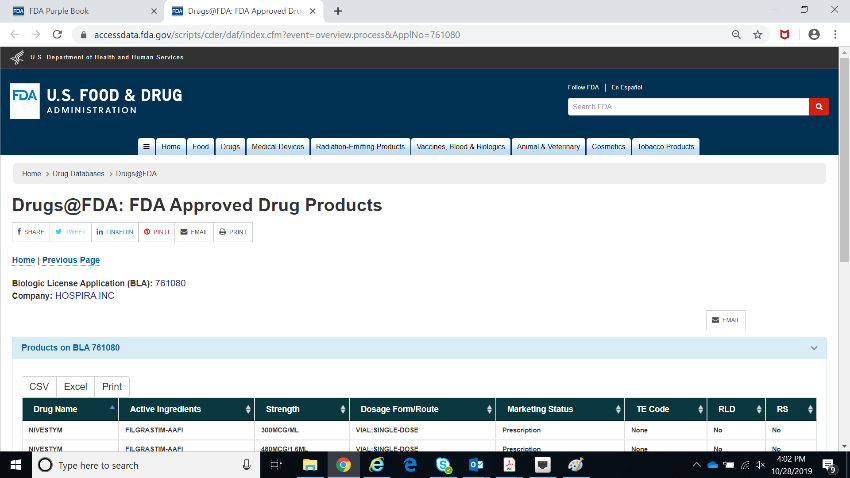Open Internet Explorer from taskbar
The height and width of the screenshot is (478, 850).
(376, 465)
